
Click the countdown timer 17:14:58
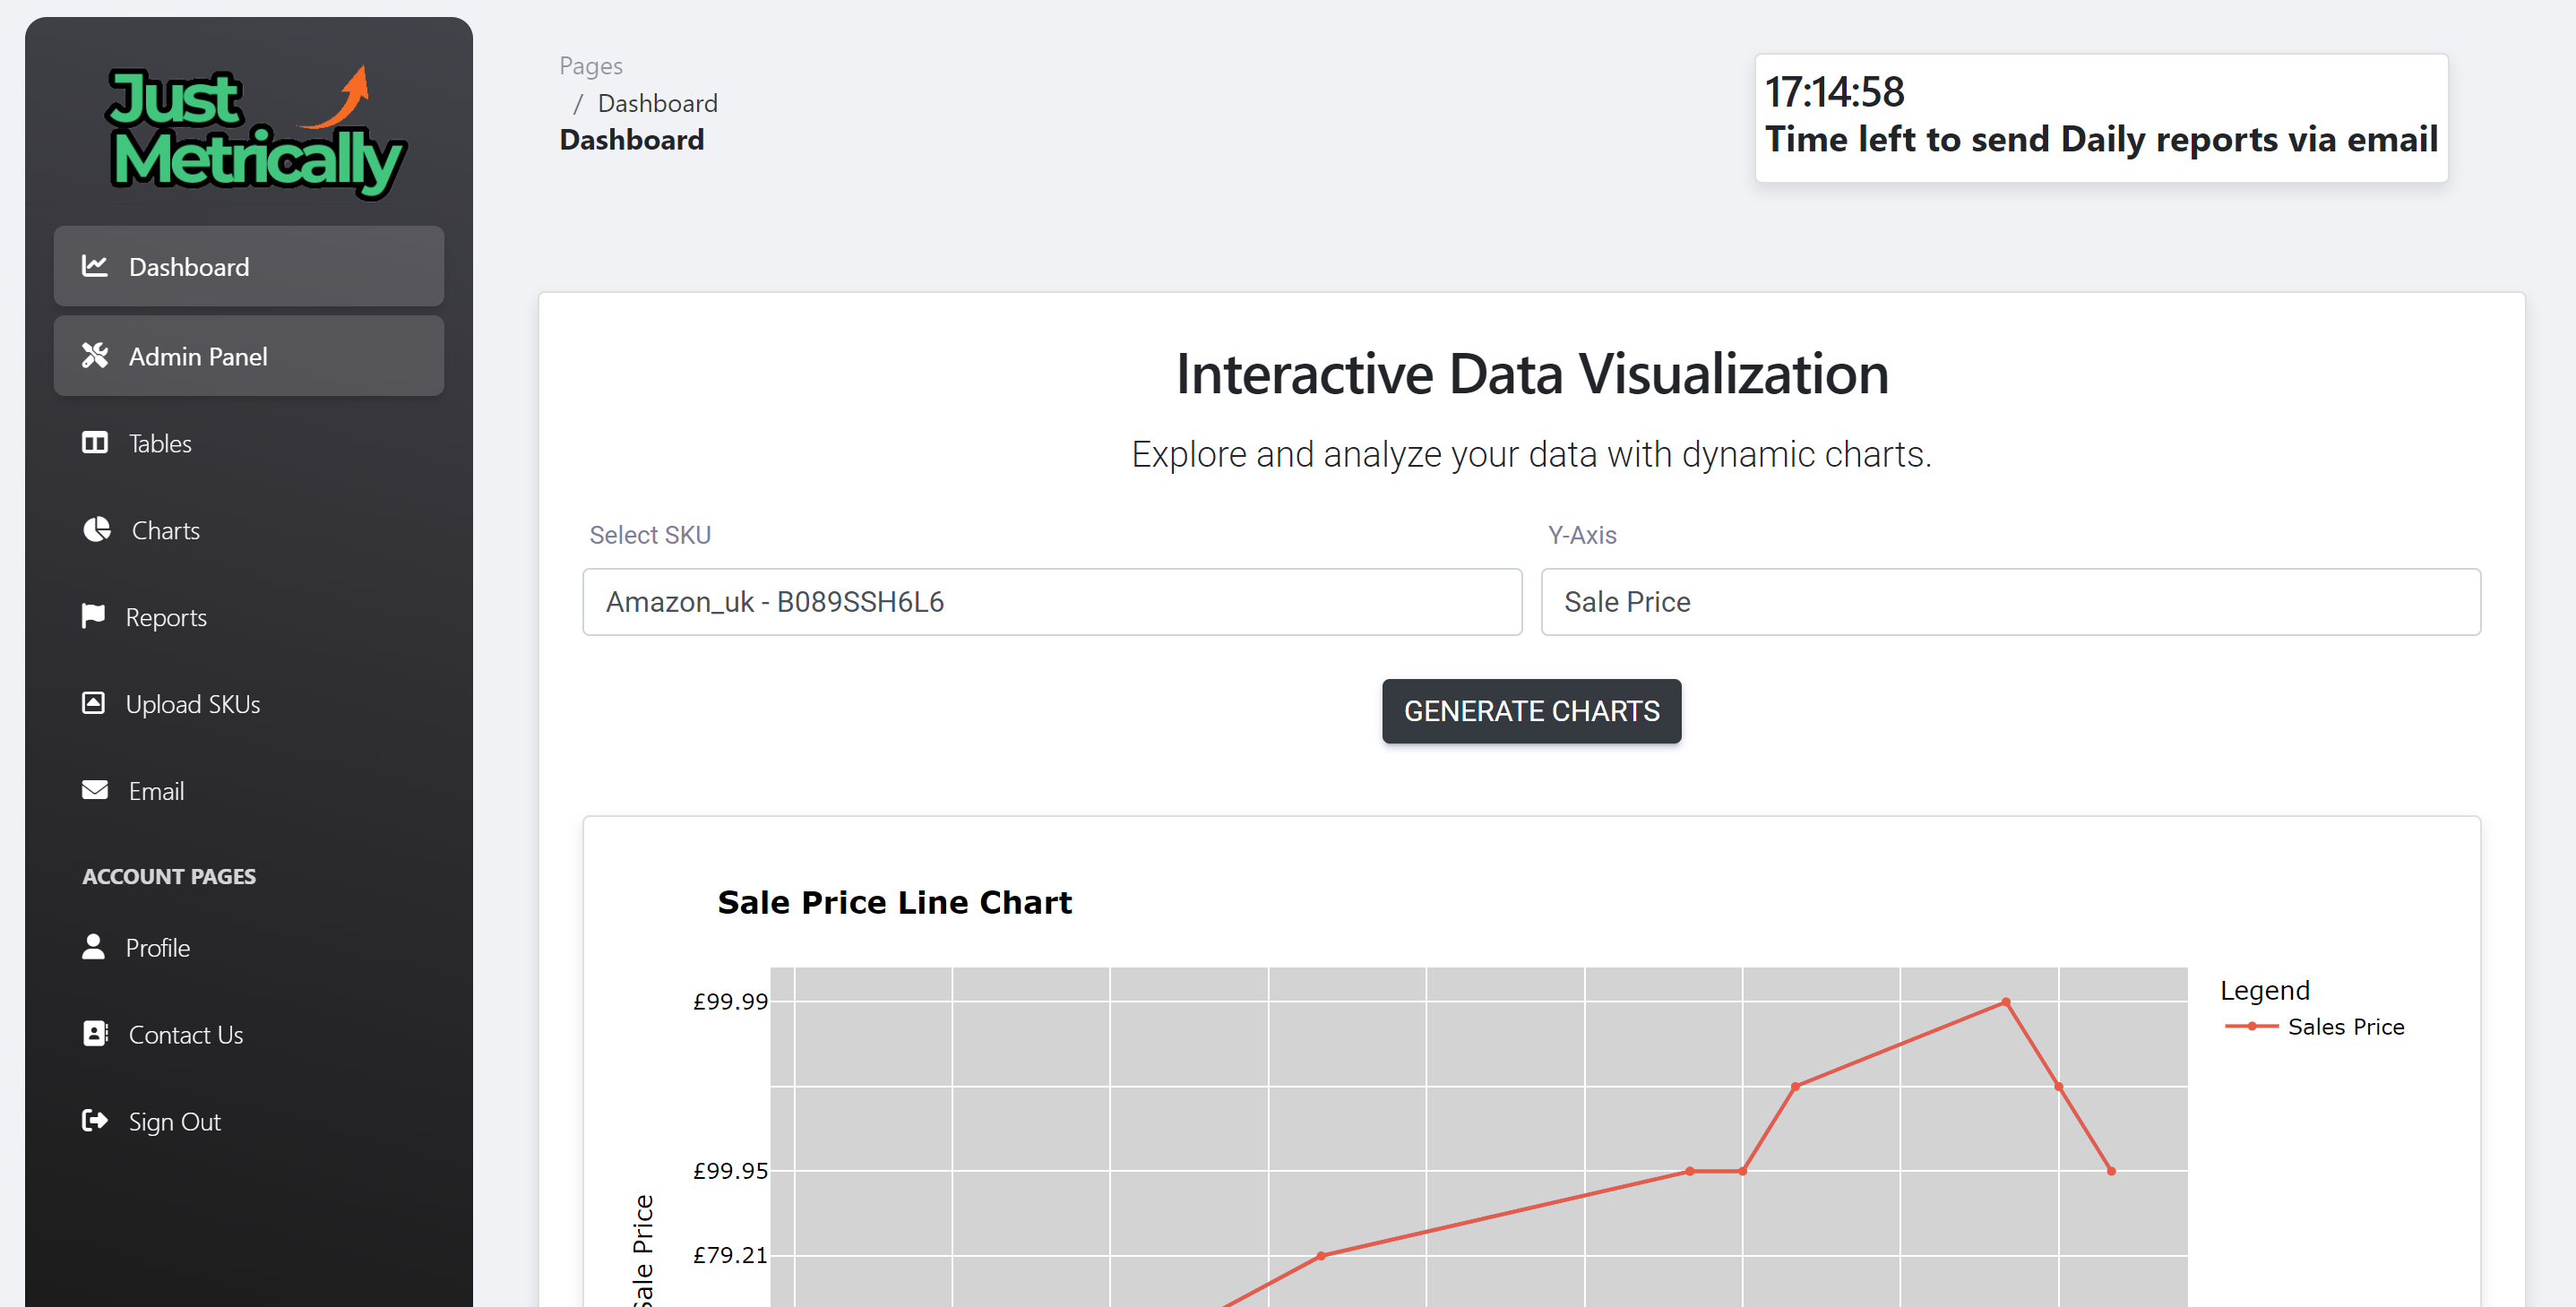point(1834,92)
